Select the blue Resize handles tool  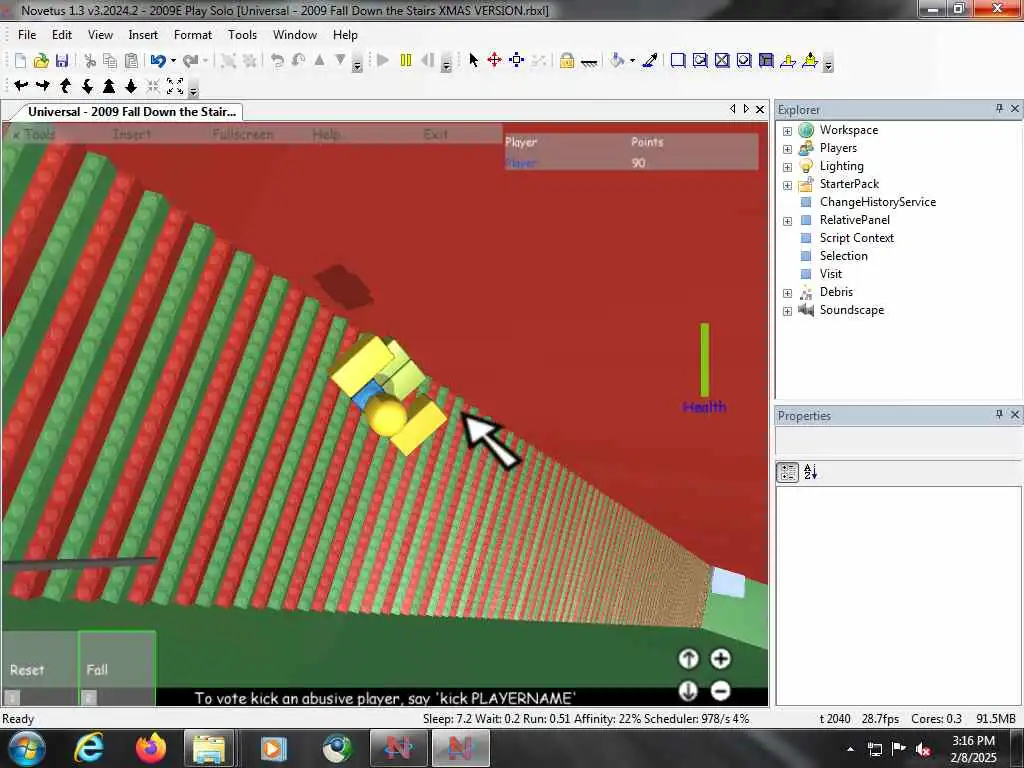[x=517, y=61]
